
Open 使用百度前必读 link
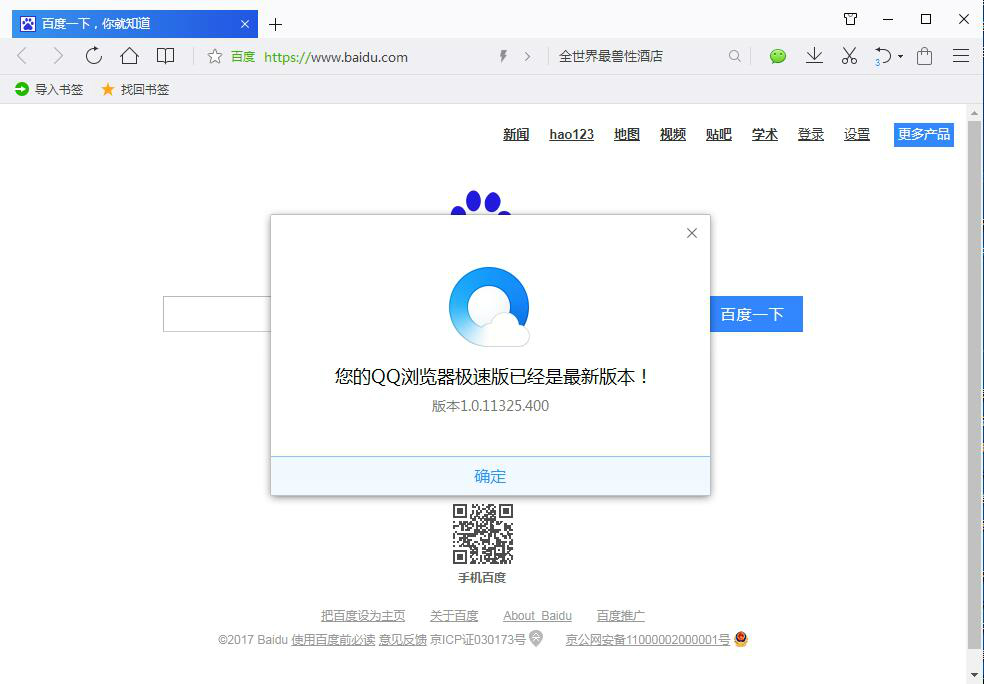point(333,639)
